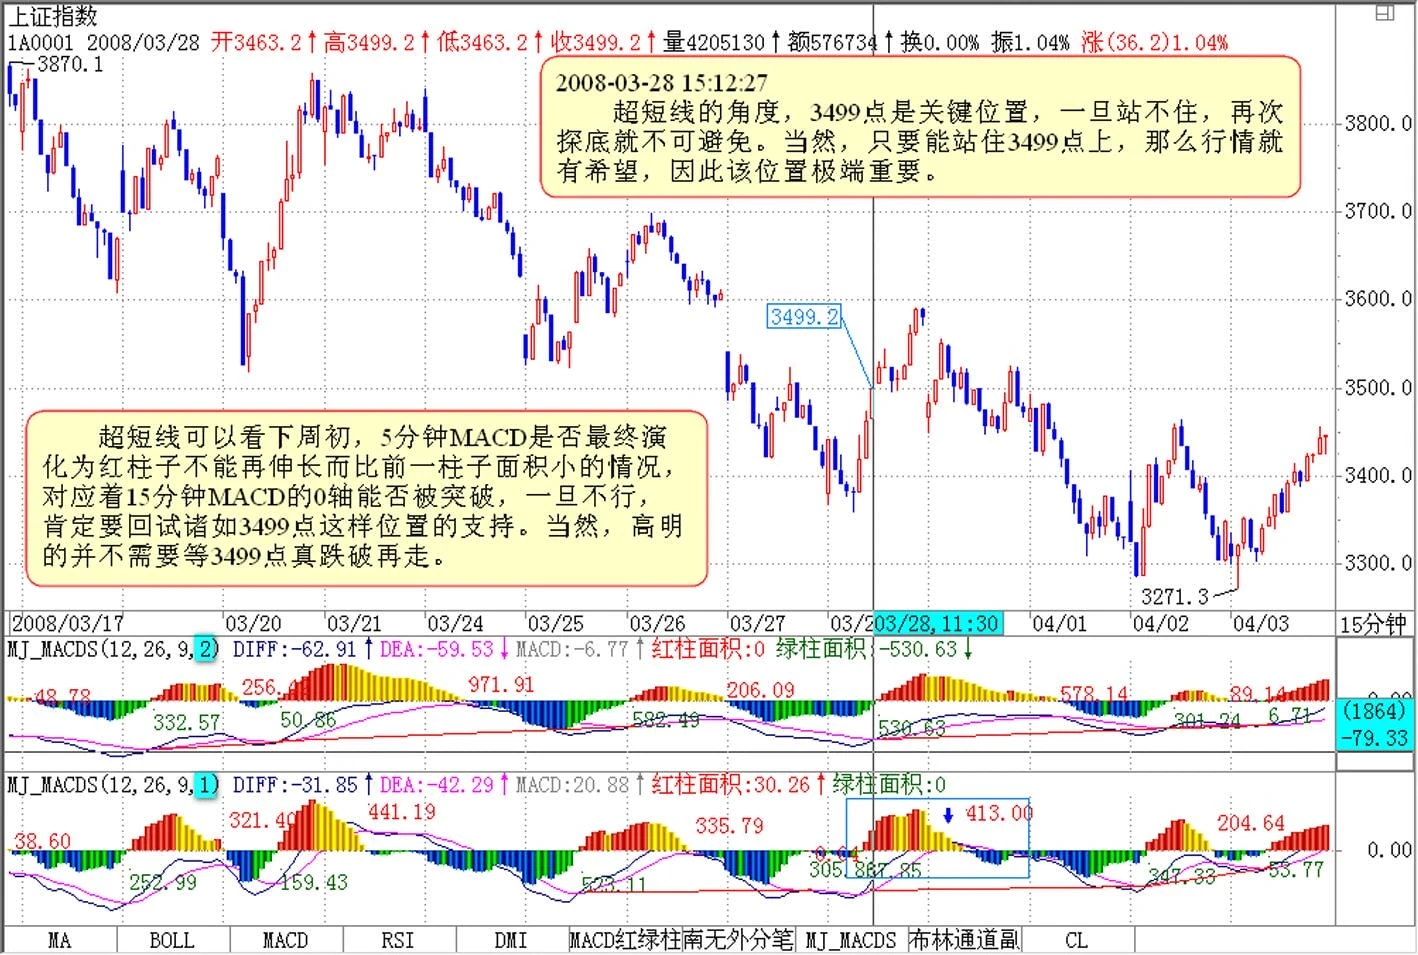Image resolution: width=1418 pixels, height=955 pixels.
Task: Click the window layout icon at top right
Action: tap(1384, 13)
